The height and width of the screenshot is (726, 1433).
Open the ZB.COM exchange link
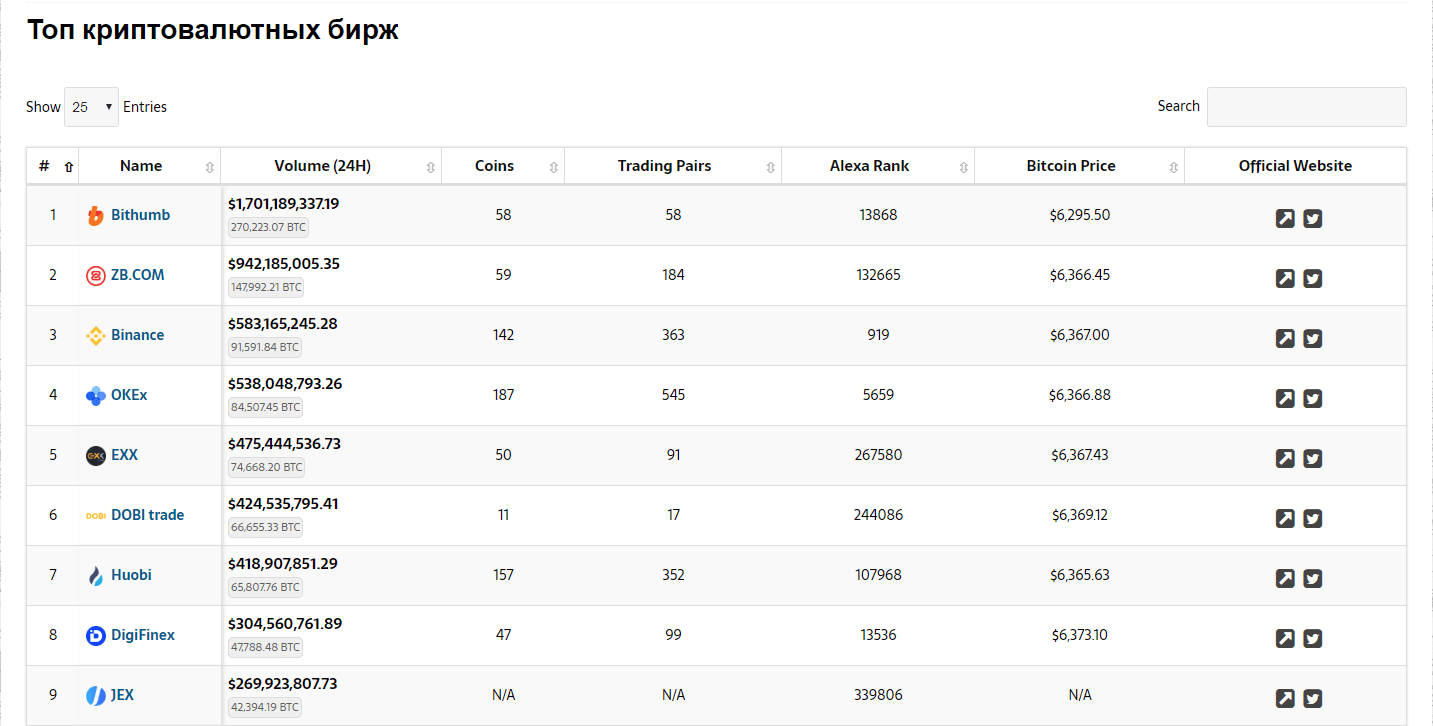pos(137,275)
